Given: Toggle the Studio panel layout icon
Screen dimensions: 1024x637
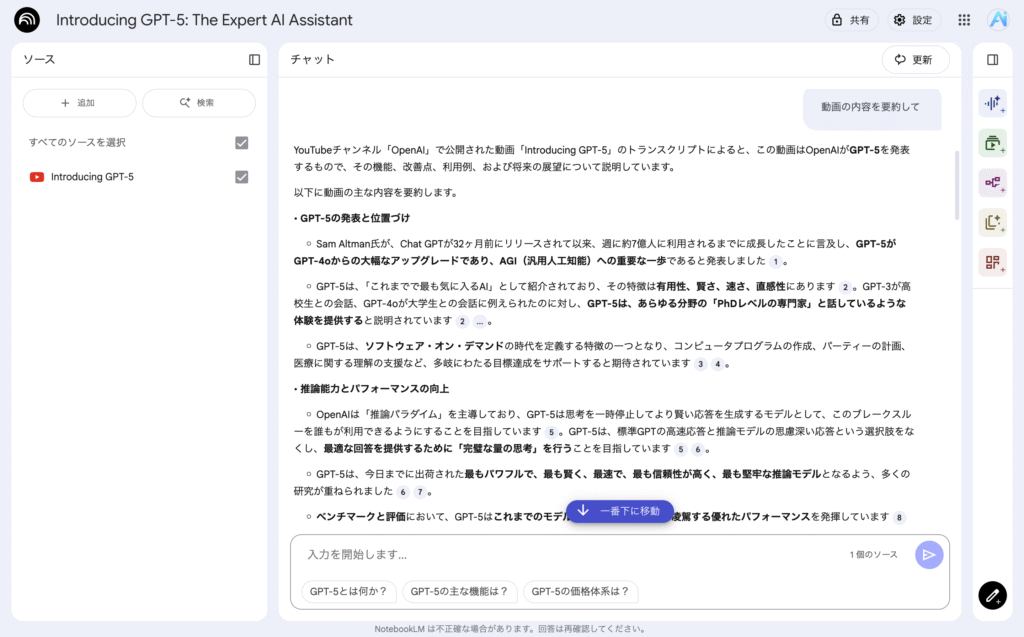Looking at the screenshot, I should [993, 59].
